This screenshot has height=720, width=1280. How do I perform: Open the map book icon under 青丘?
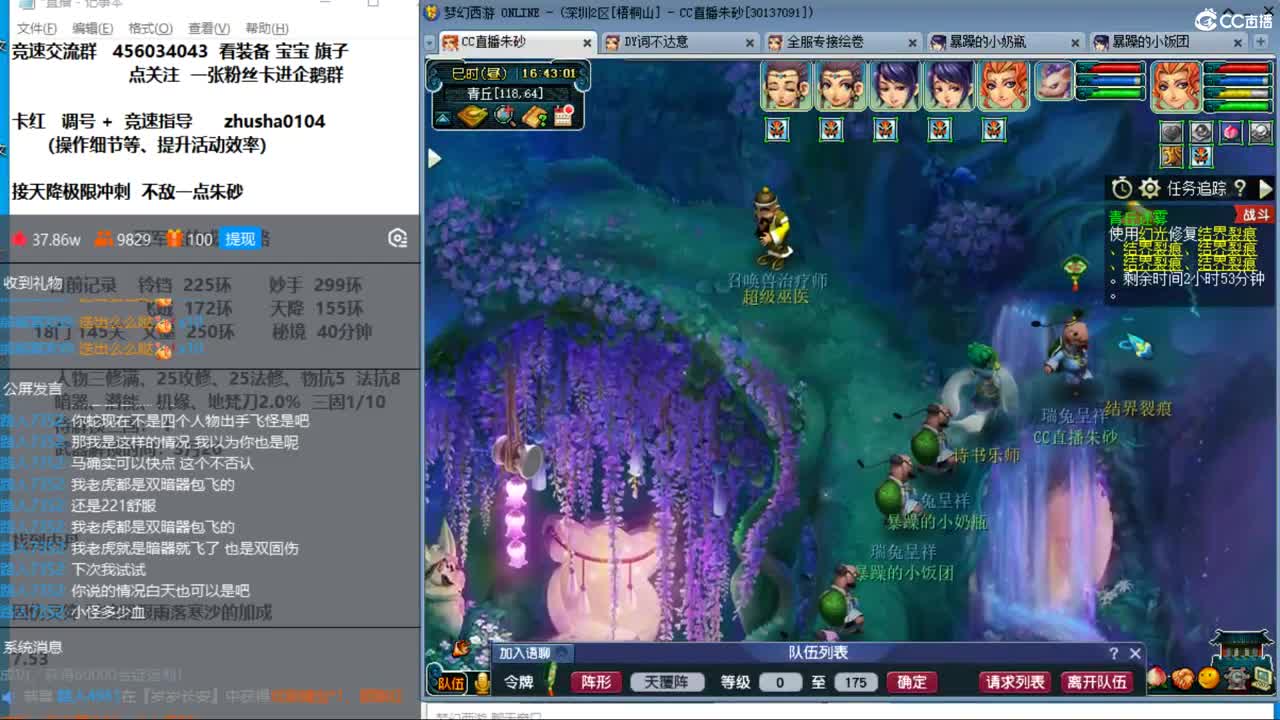tap(473, 116)
